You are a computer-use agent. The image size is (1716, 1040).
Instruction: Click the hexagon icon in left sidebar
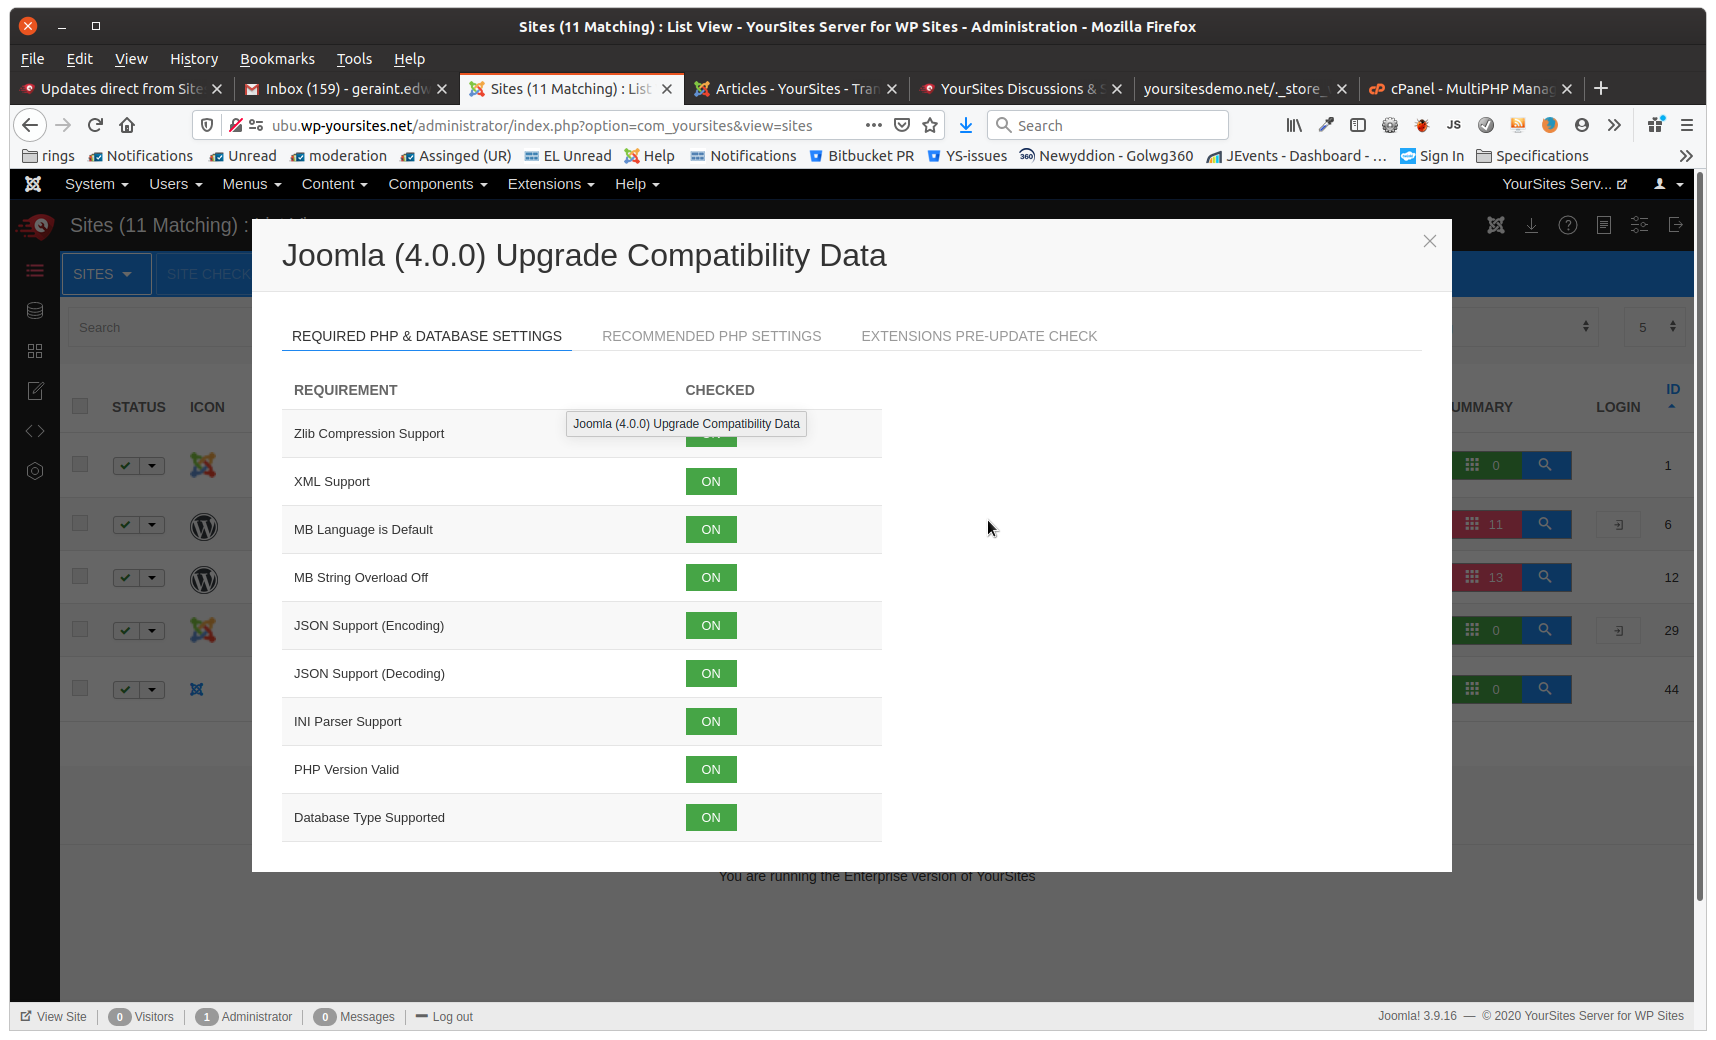coord(35,471)
